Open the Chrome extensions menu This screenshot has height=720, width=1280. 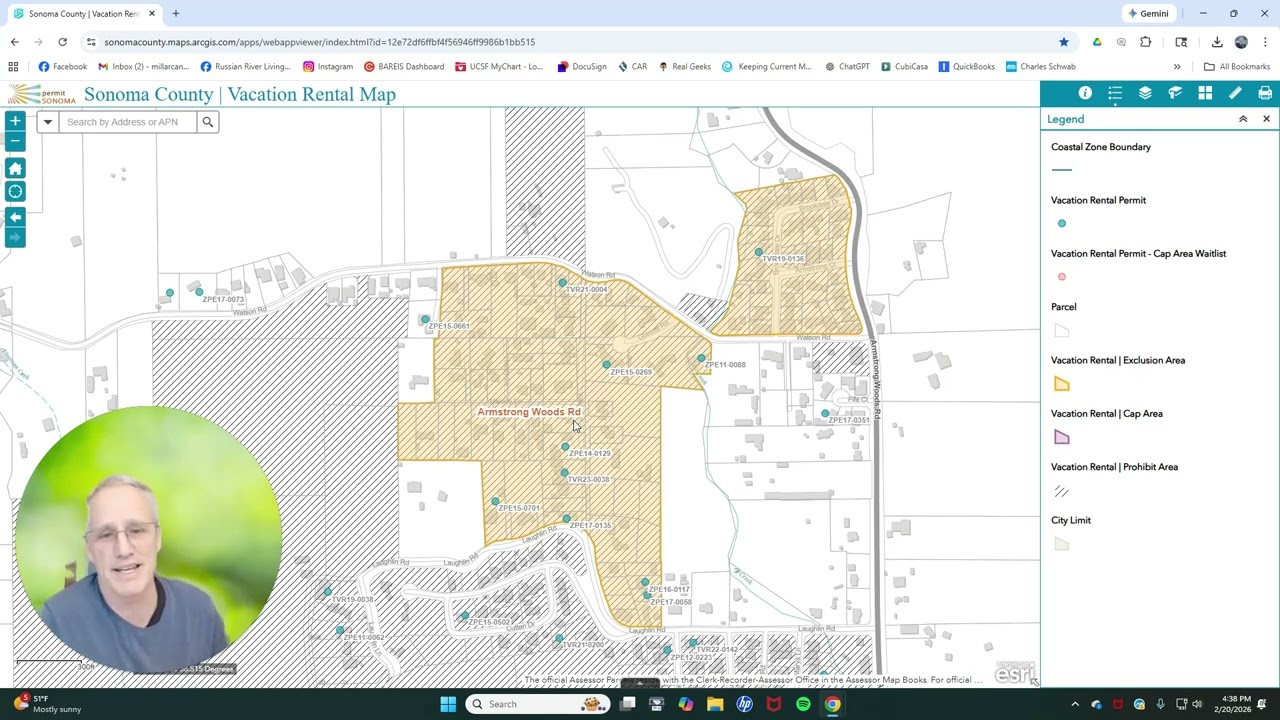pyautogui.click(x=1146, y=42)
